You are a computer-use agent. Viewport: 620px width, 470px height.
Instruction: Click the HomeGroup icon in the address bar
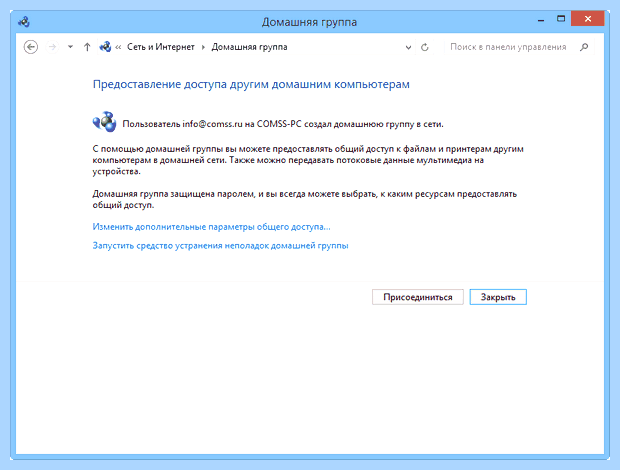point(105,47)
